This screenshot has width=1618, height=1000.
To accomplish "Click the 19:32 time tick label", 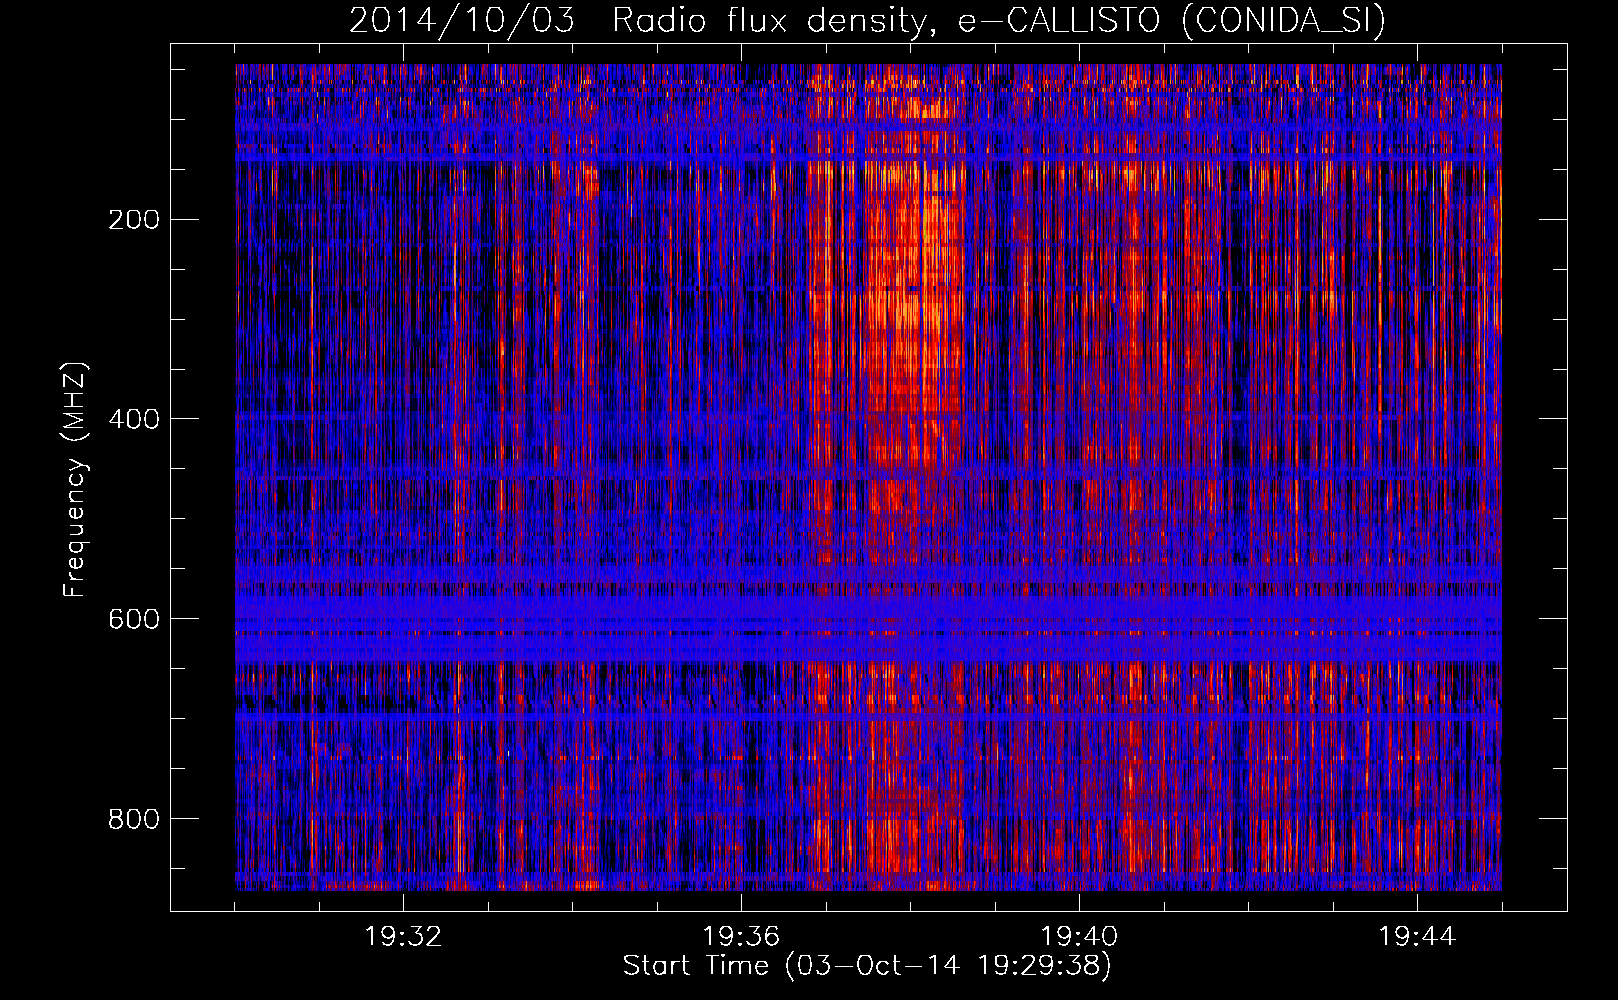I will 403,937.
